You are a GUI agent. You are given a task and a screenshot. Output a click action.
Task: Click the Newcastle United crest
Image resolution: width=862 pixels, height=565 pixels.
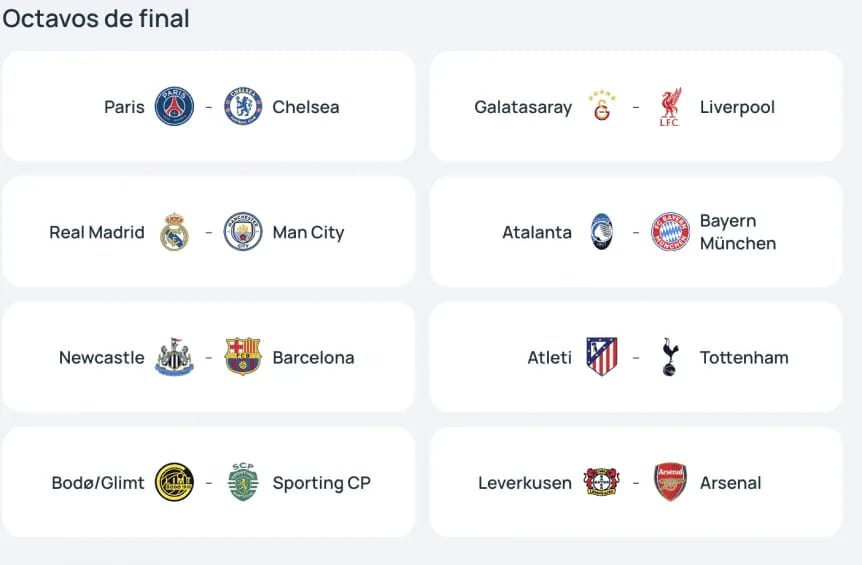coord(174,357)
